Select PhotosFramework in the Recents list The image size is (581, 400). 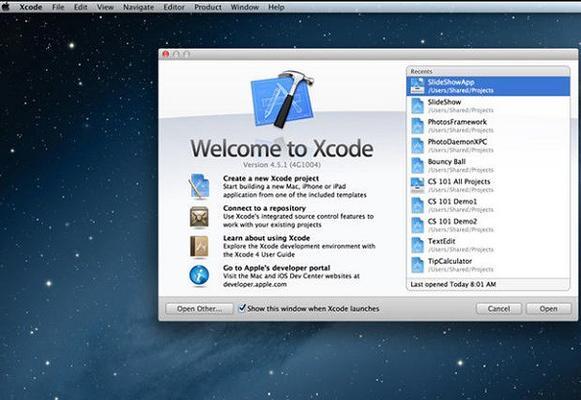click(488, 126)
